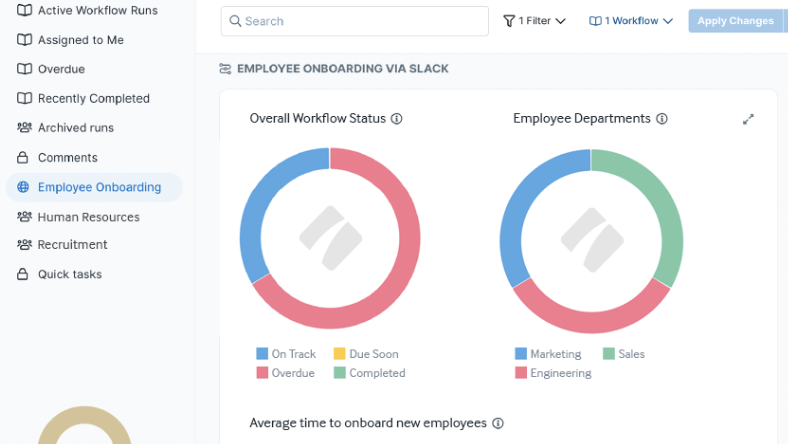Click the info icon next to Employee Departments

click(662, 119)
